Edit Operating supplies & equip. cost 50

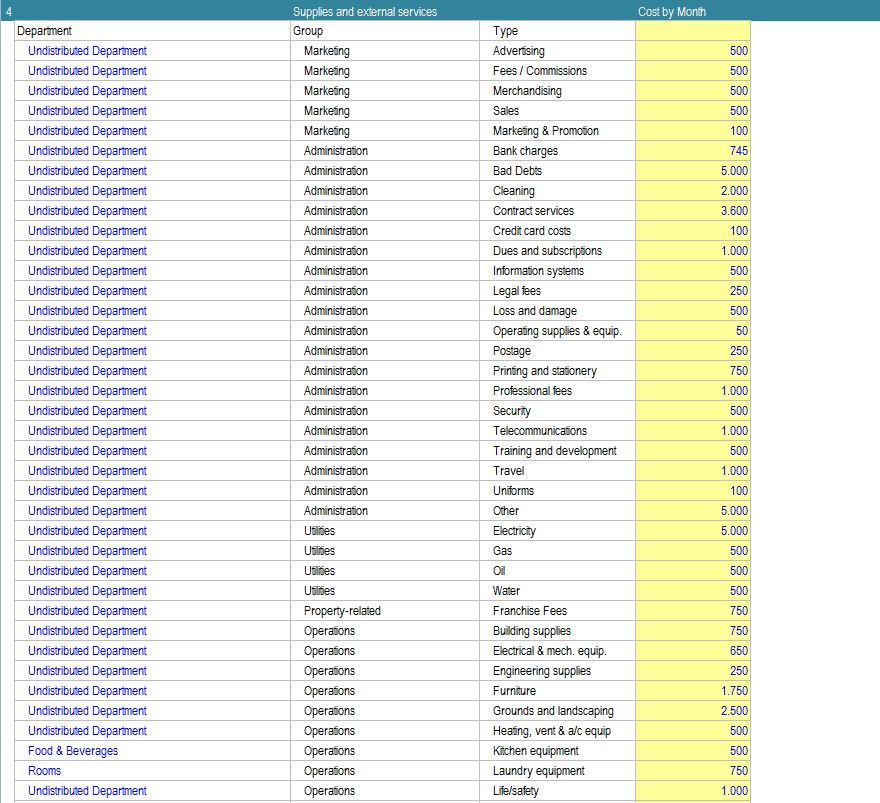pos(693,331)
